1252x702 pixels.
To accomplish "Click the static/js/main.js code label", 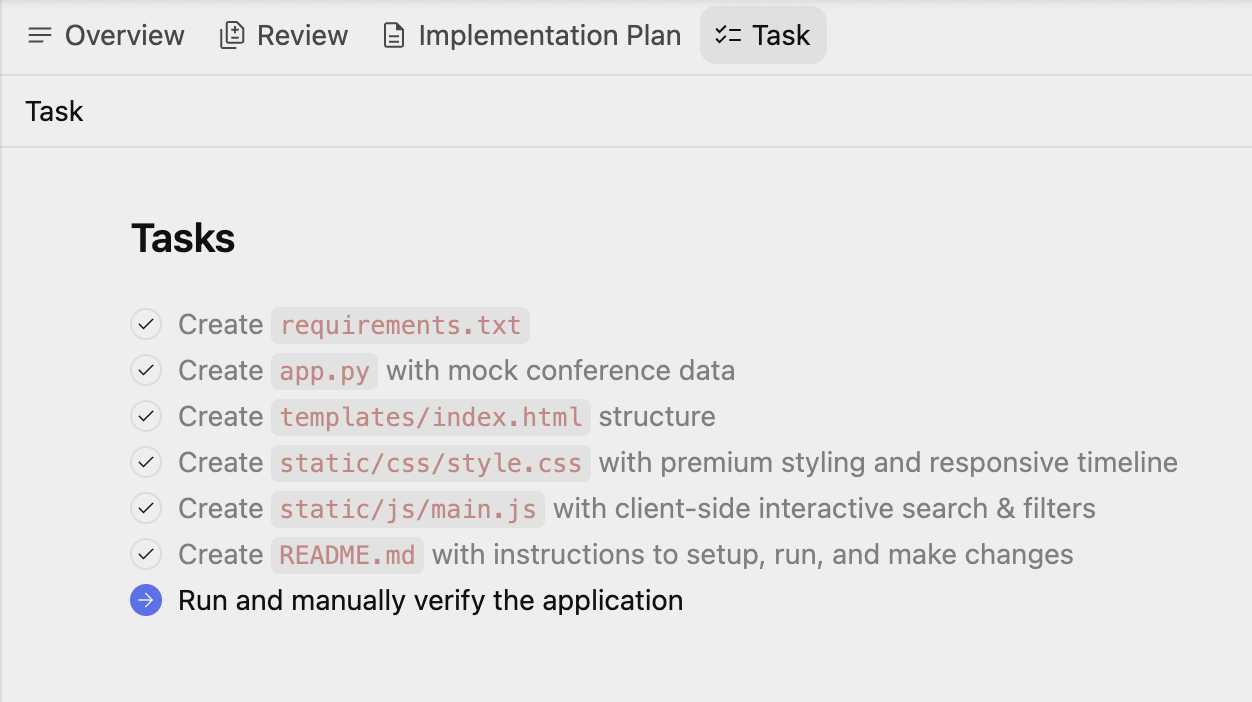I will (408, 509).
